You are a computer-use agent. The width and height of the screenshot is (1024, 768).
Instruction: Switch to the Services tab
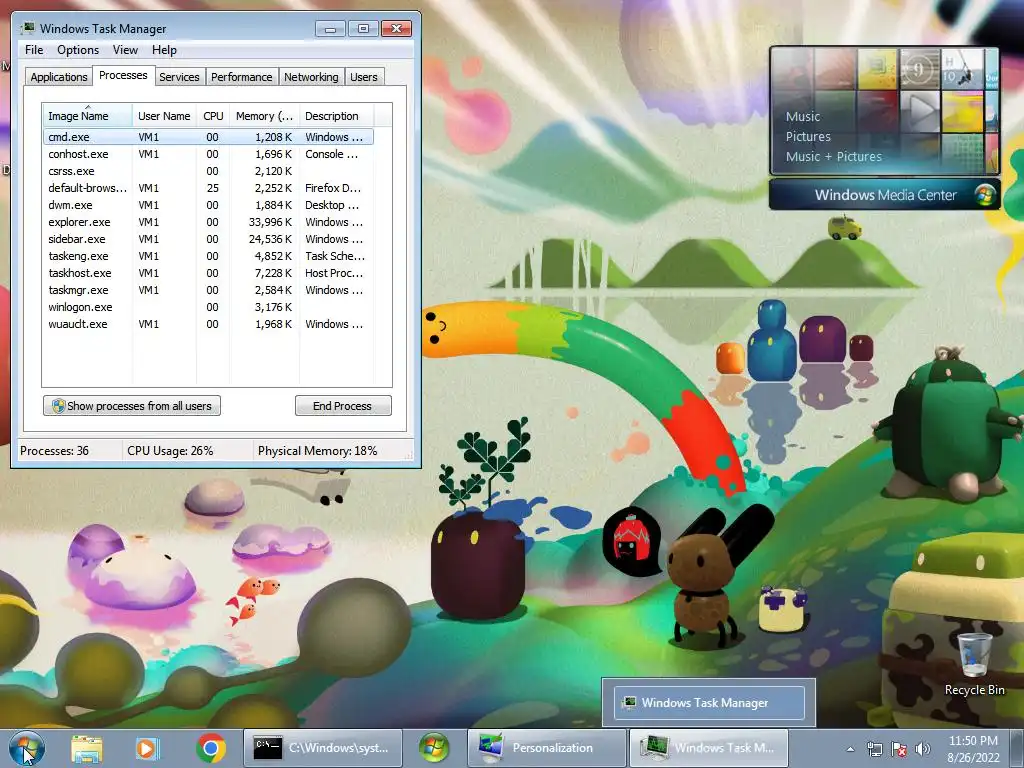179,77
